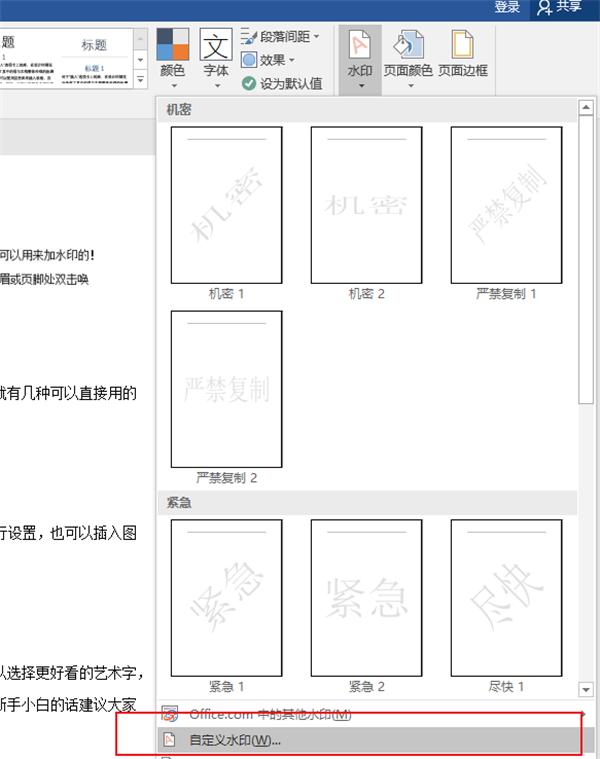Click the 共享 person icon

coord(544,7)
